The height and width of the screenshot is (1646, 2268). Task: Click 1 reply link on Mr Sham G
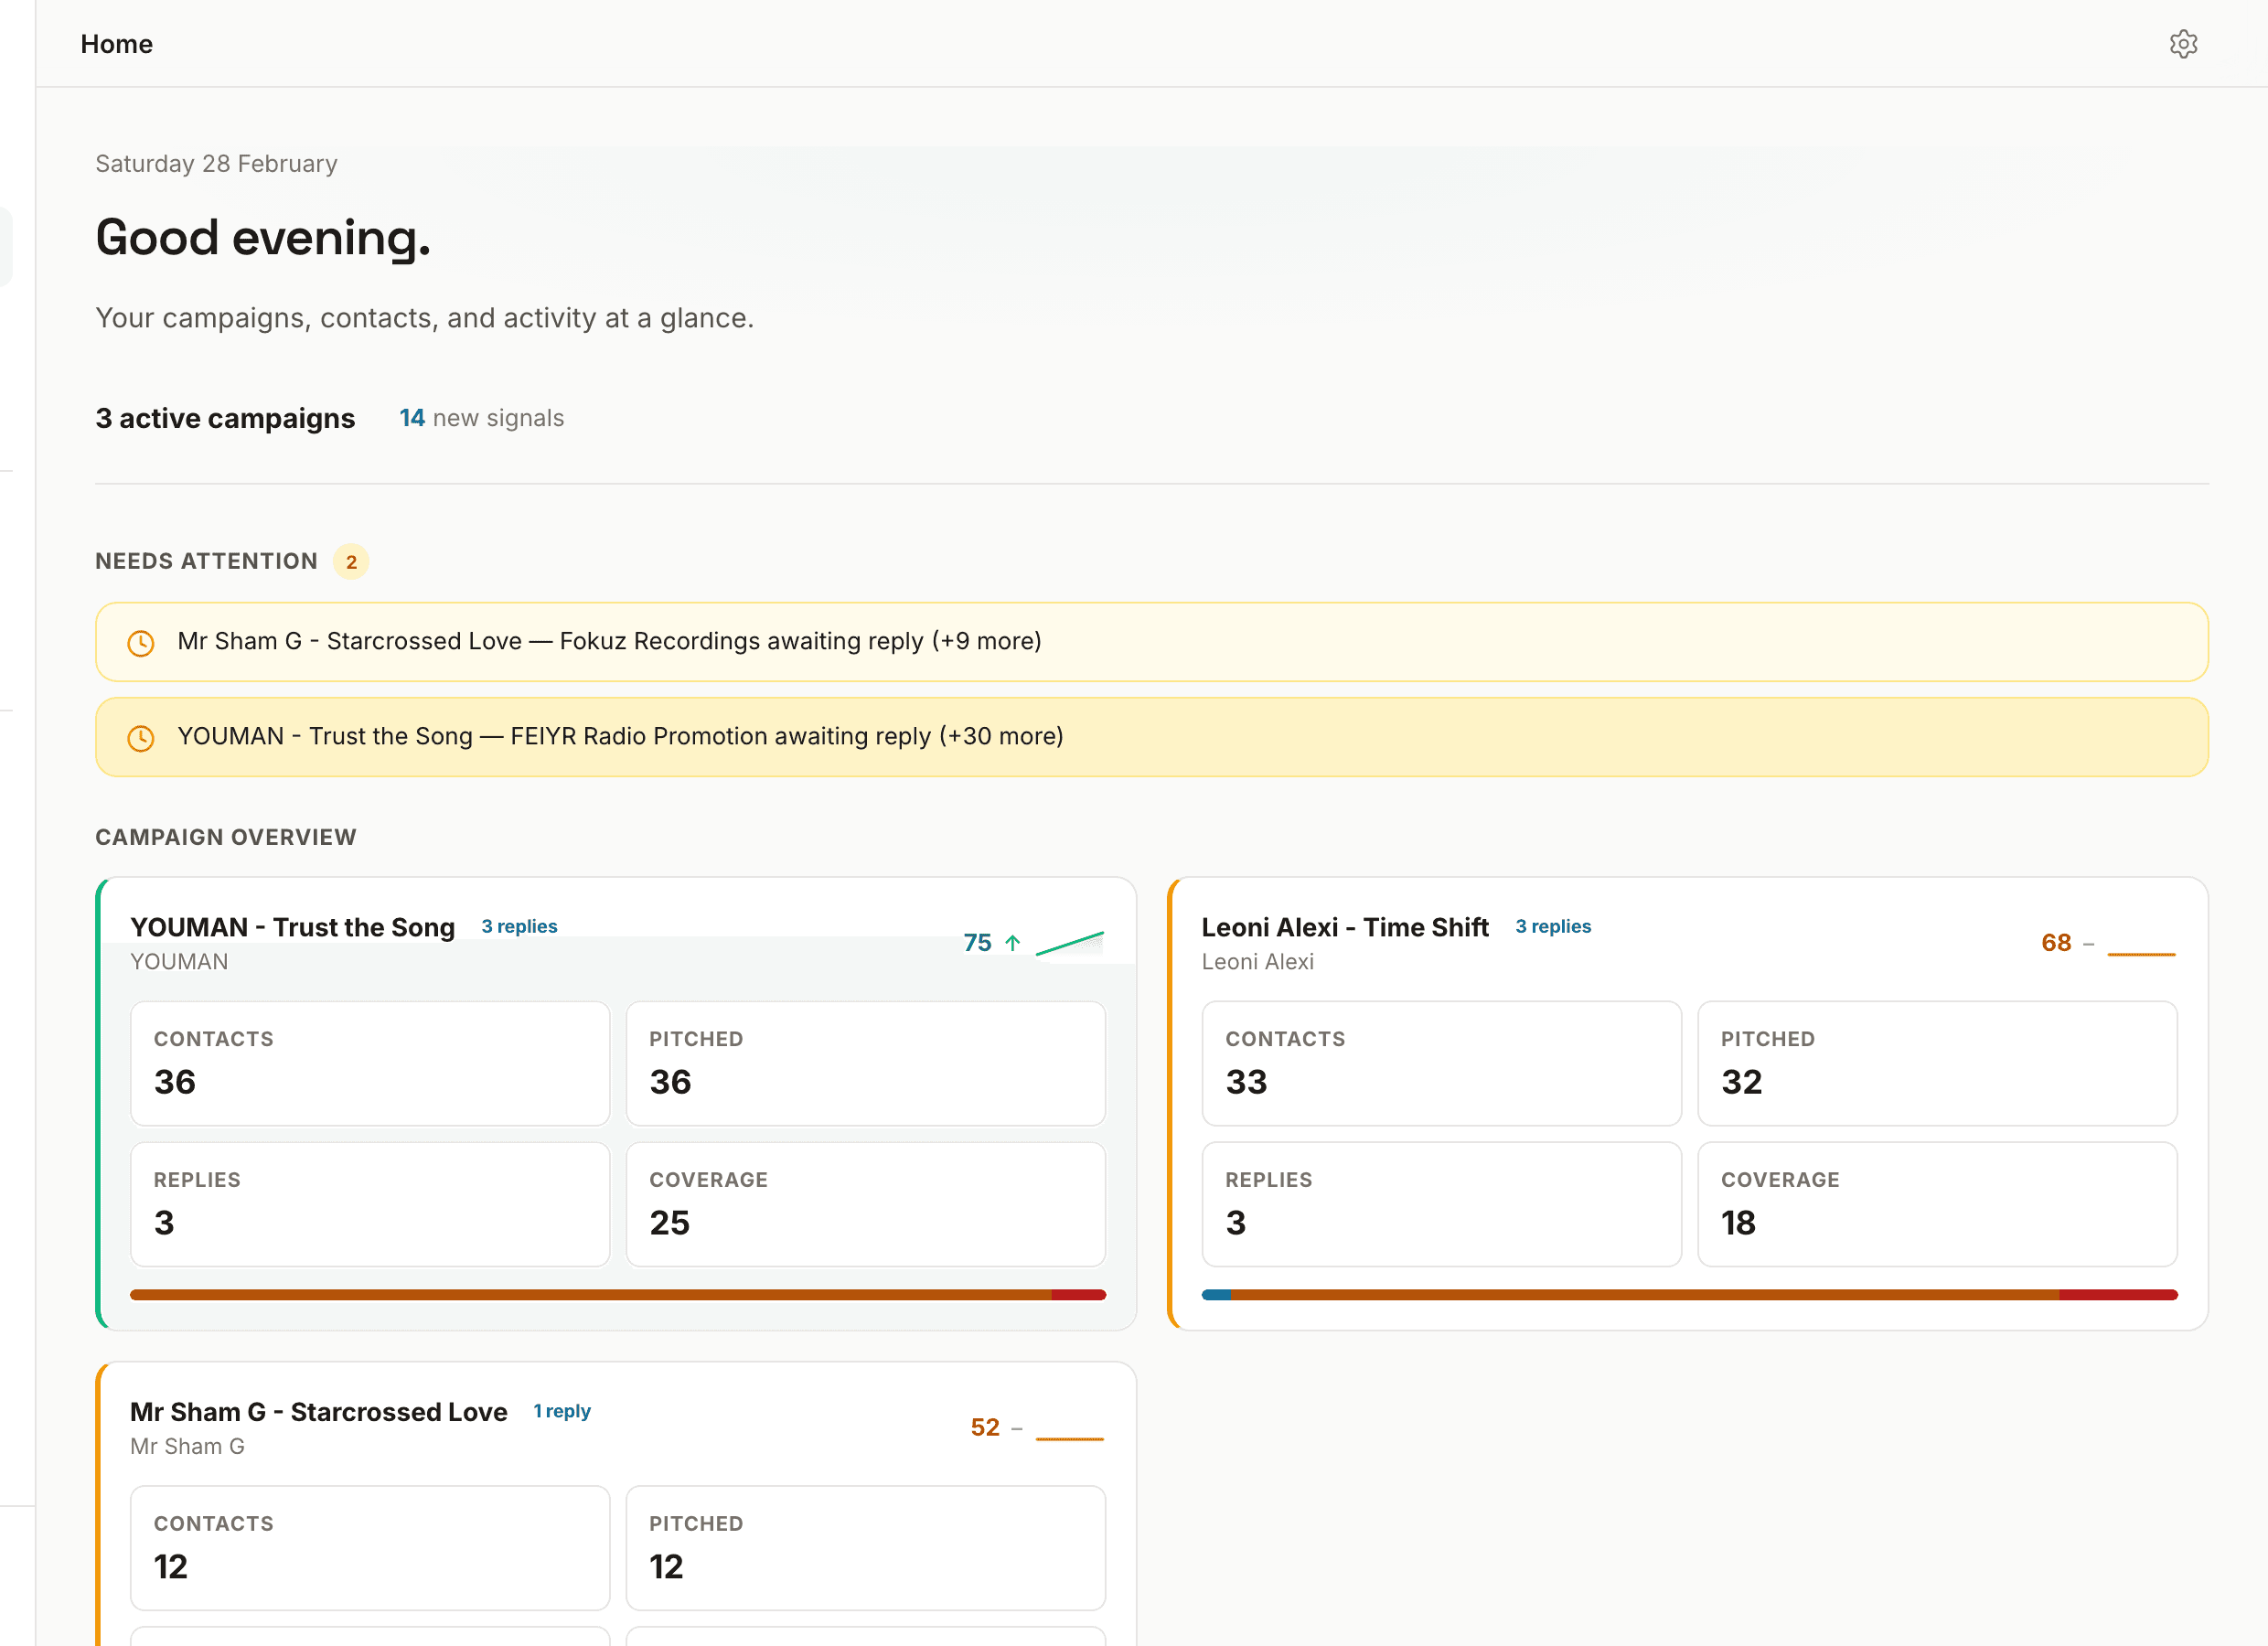pos(562,1411)
